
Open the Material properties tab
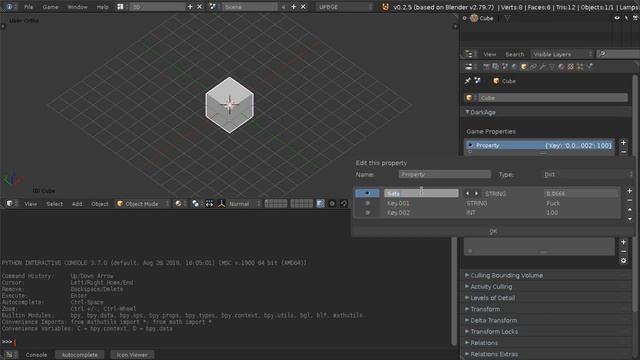561,67
